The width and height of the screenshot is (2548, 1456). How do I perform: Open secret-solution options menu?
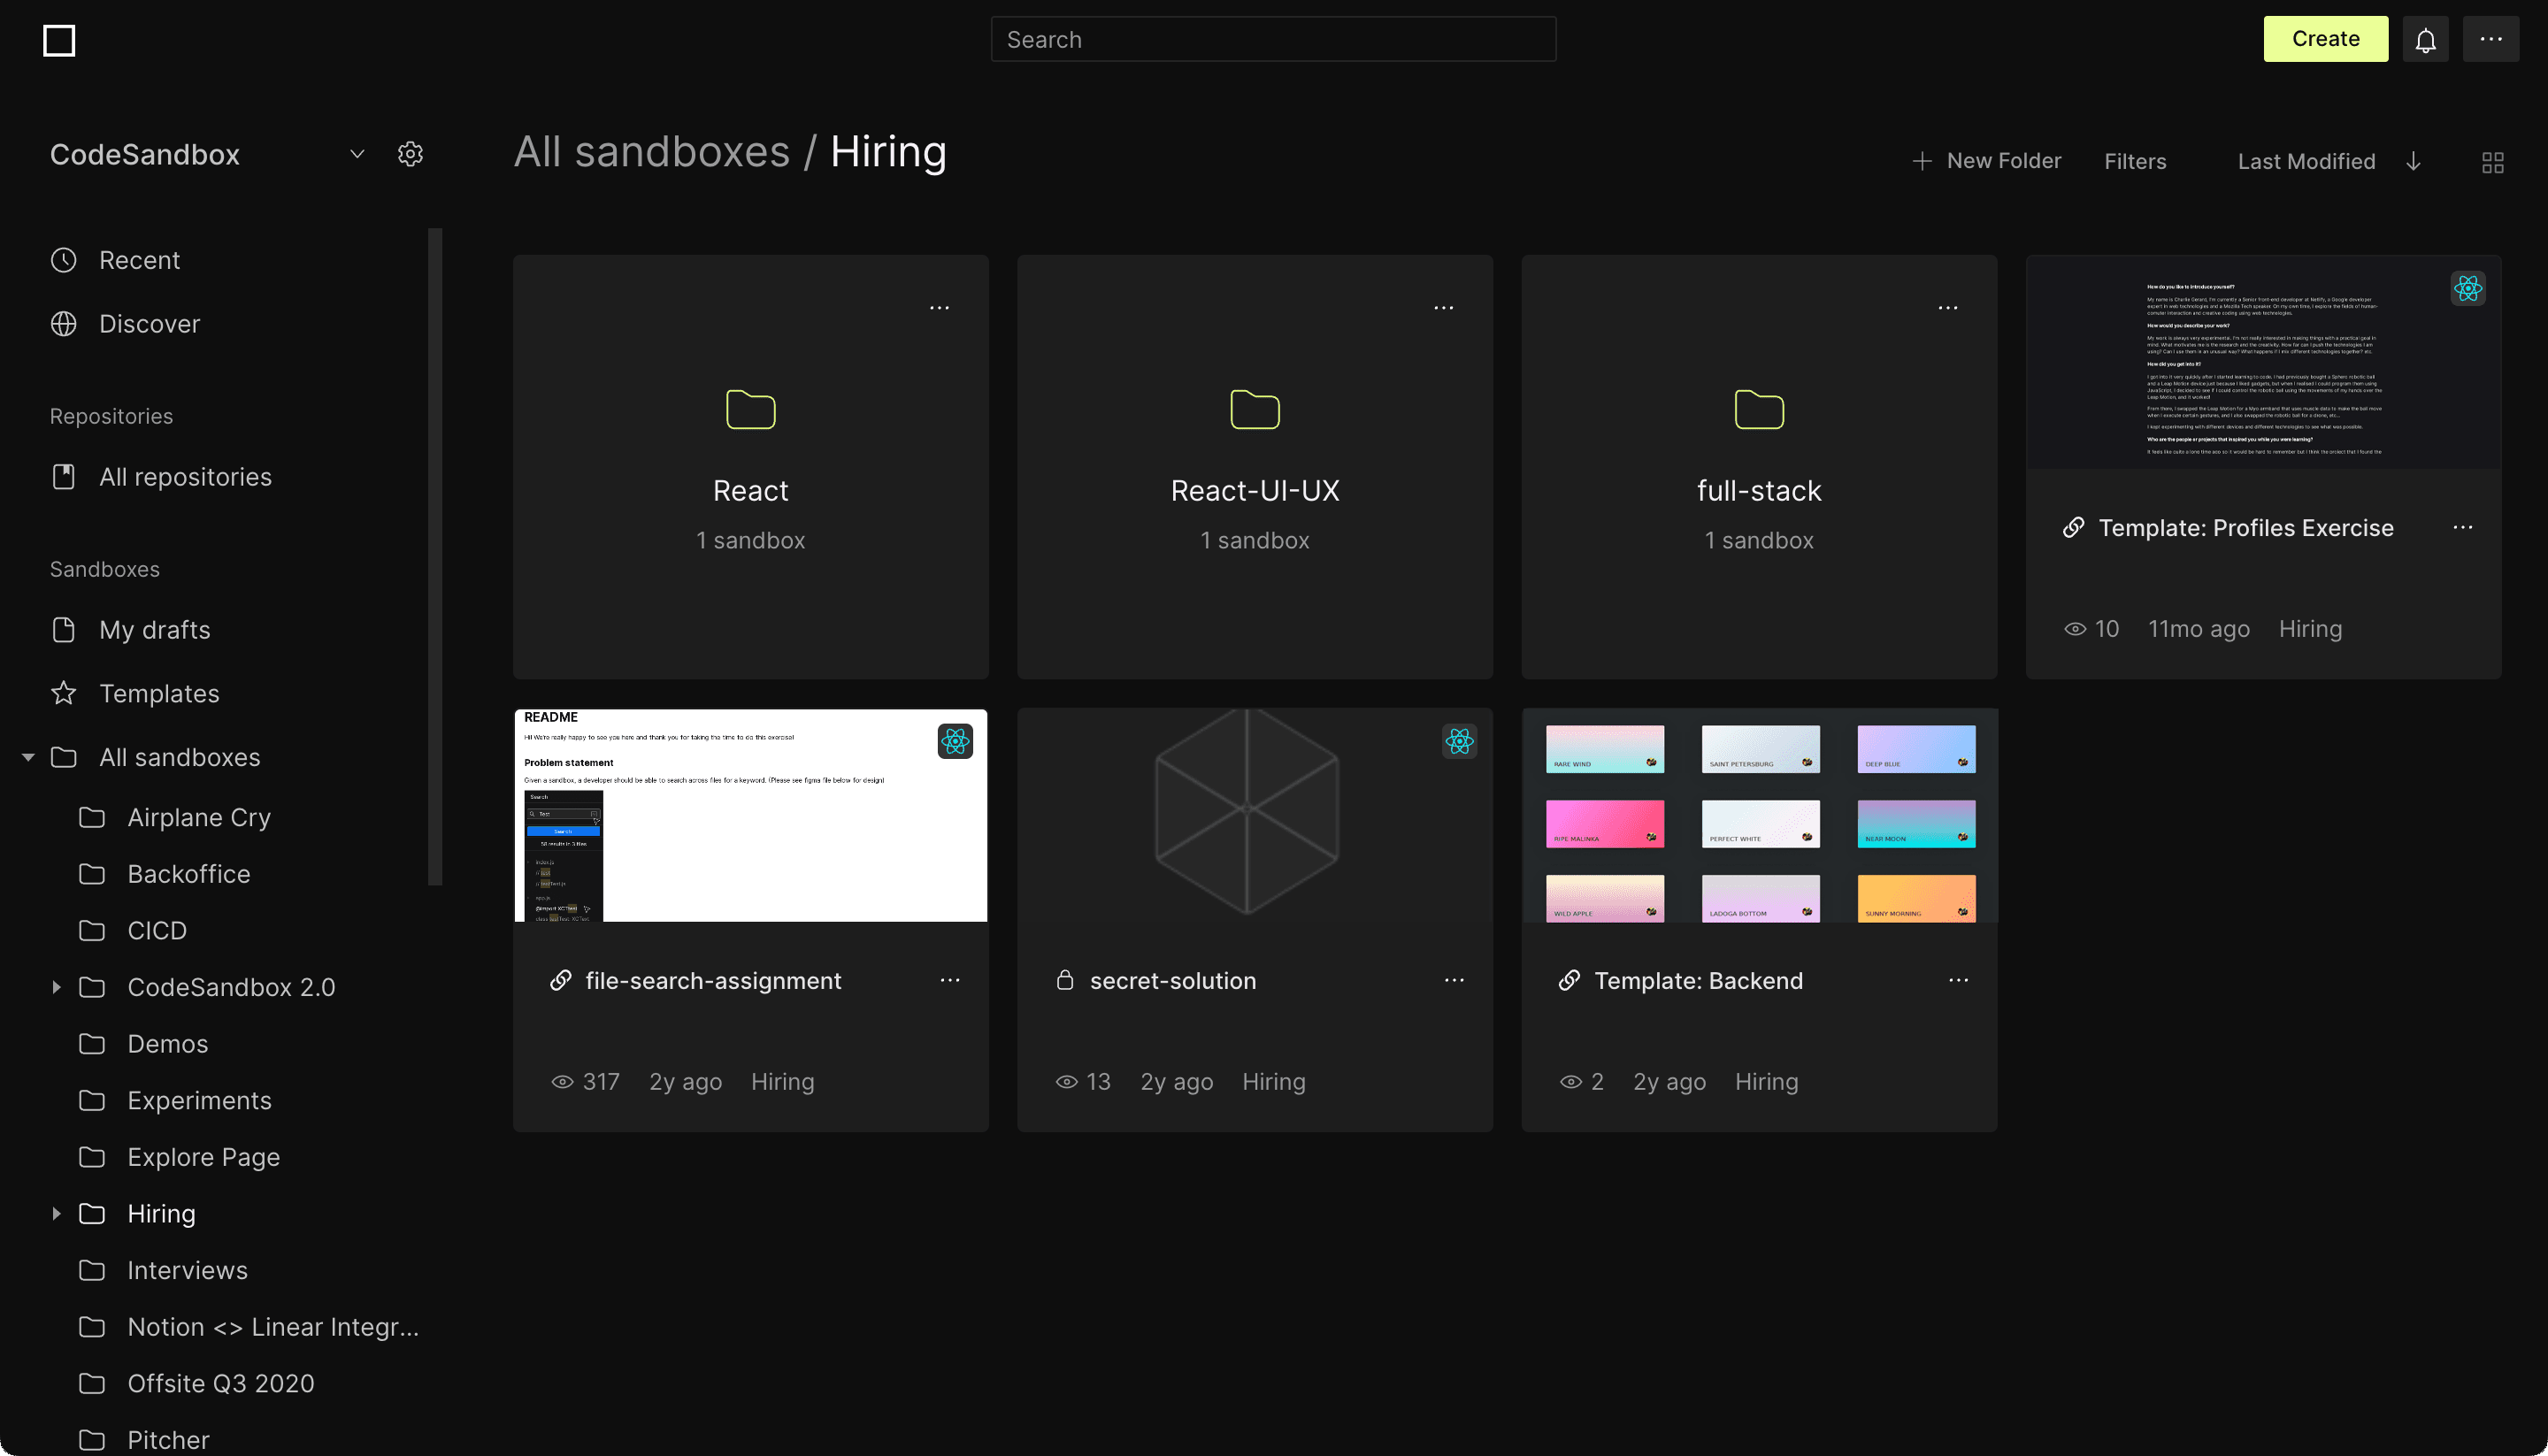pyautogui.click(x=1453, y=981)
